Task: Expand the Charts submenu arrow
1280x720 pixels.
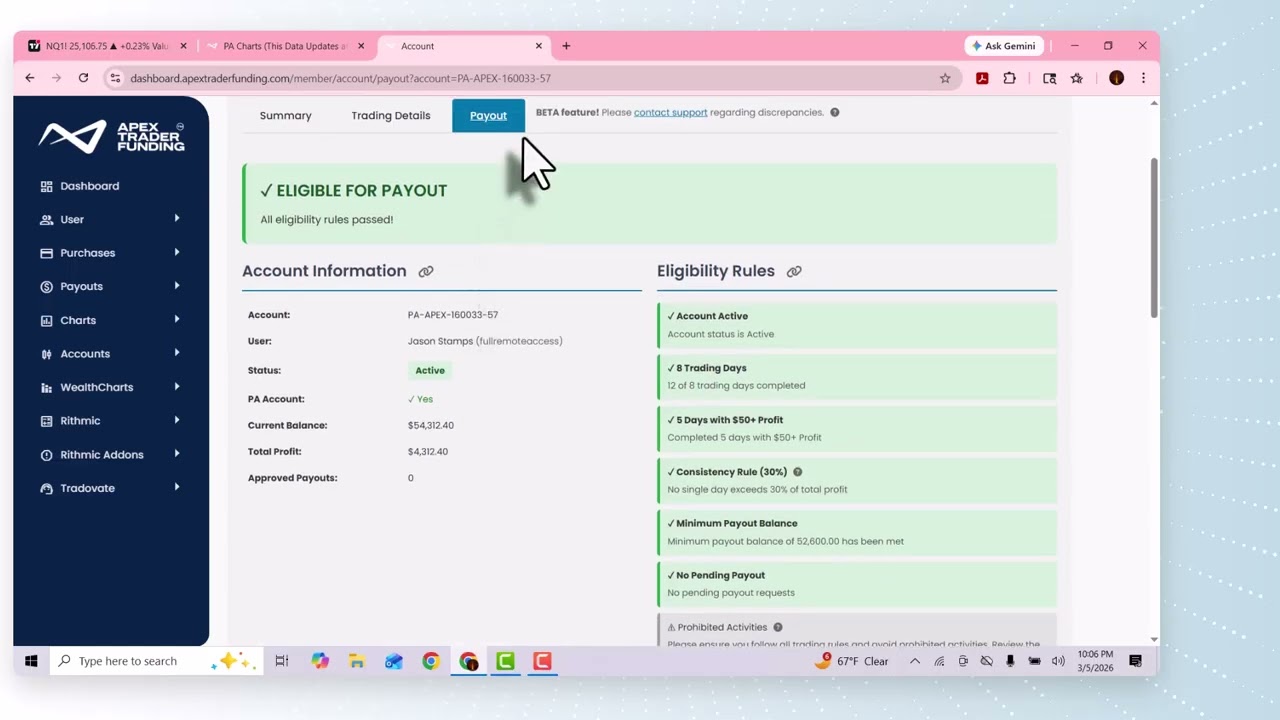Action: (177, 319)
